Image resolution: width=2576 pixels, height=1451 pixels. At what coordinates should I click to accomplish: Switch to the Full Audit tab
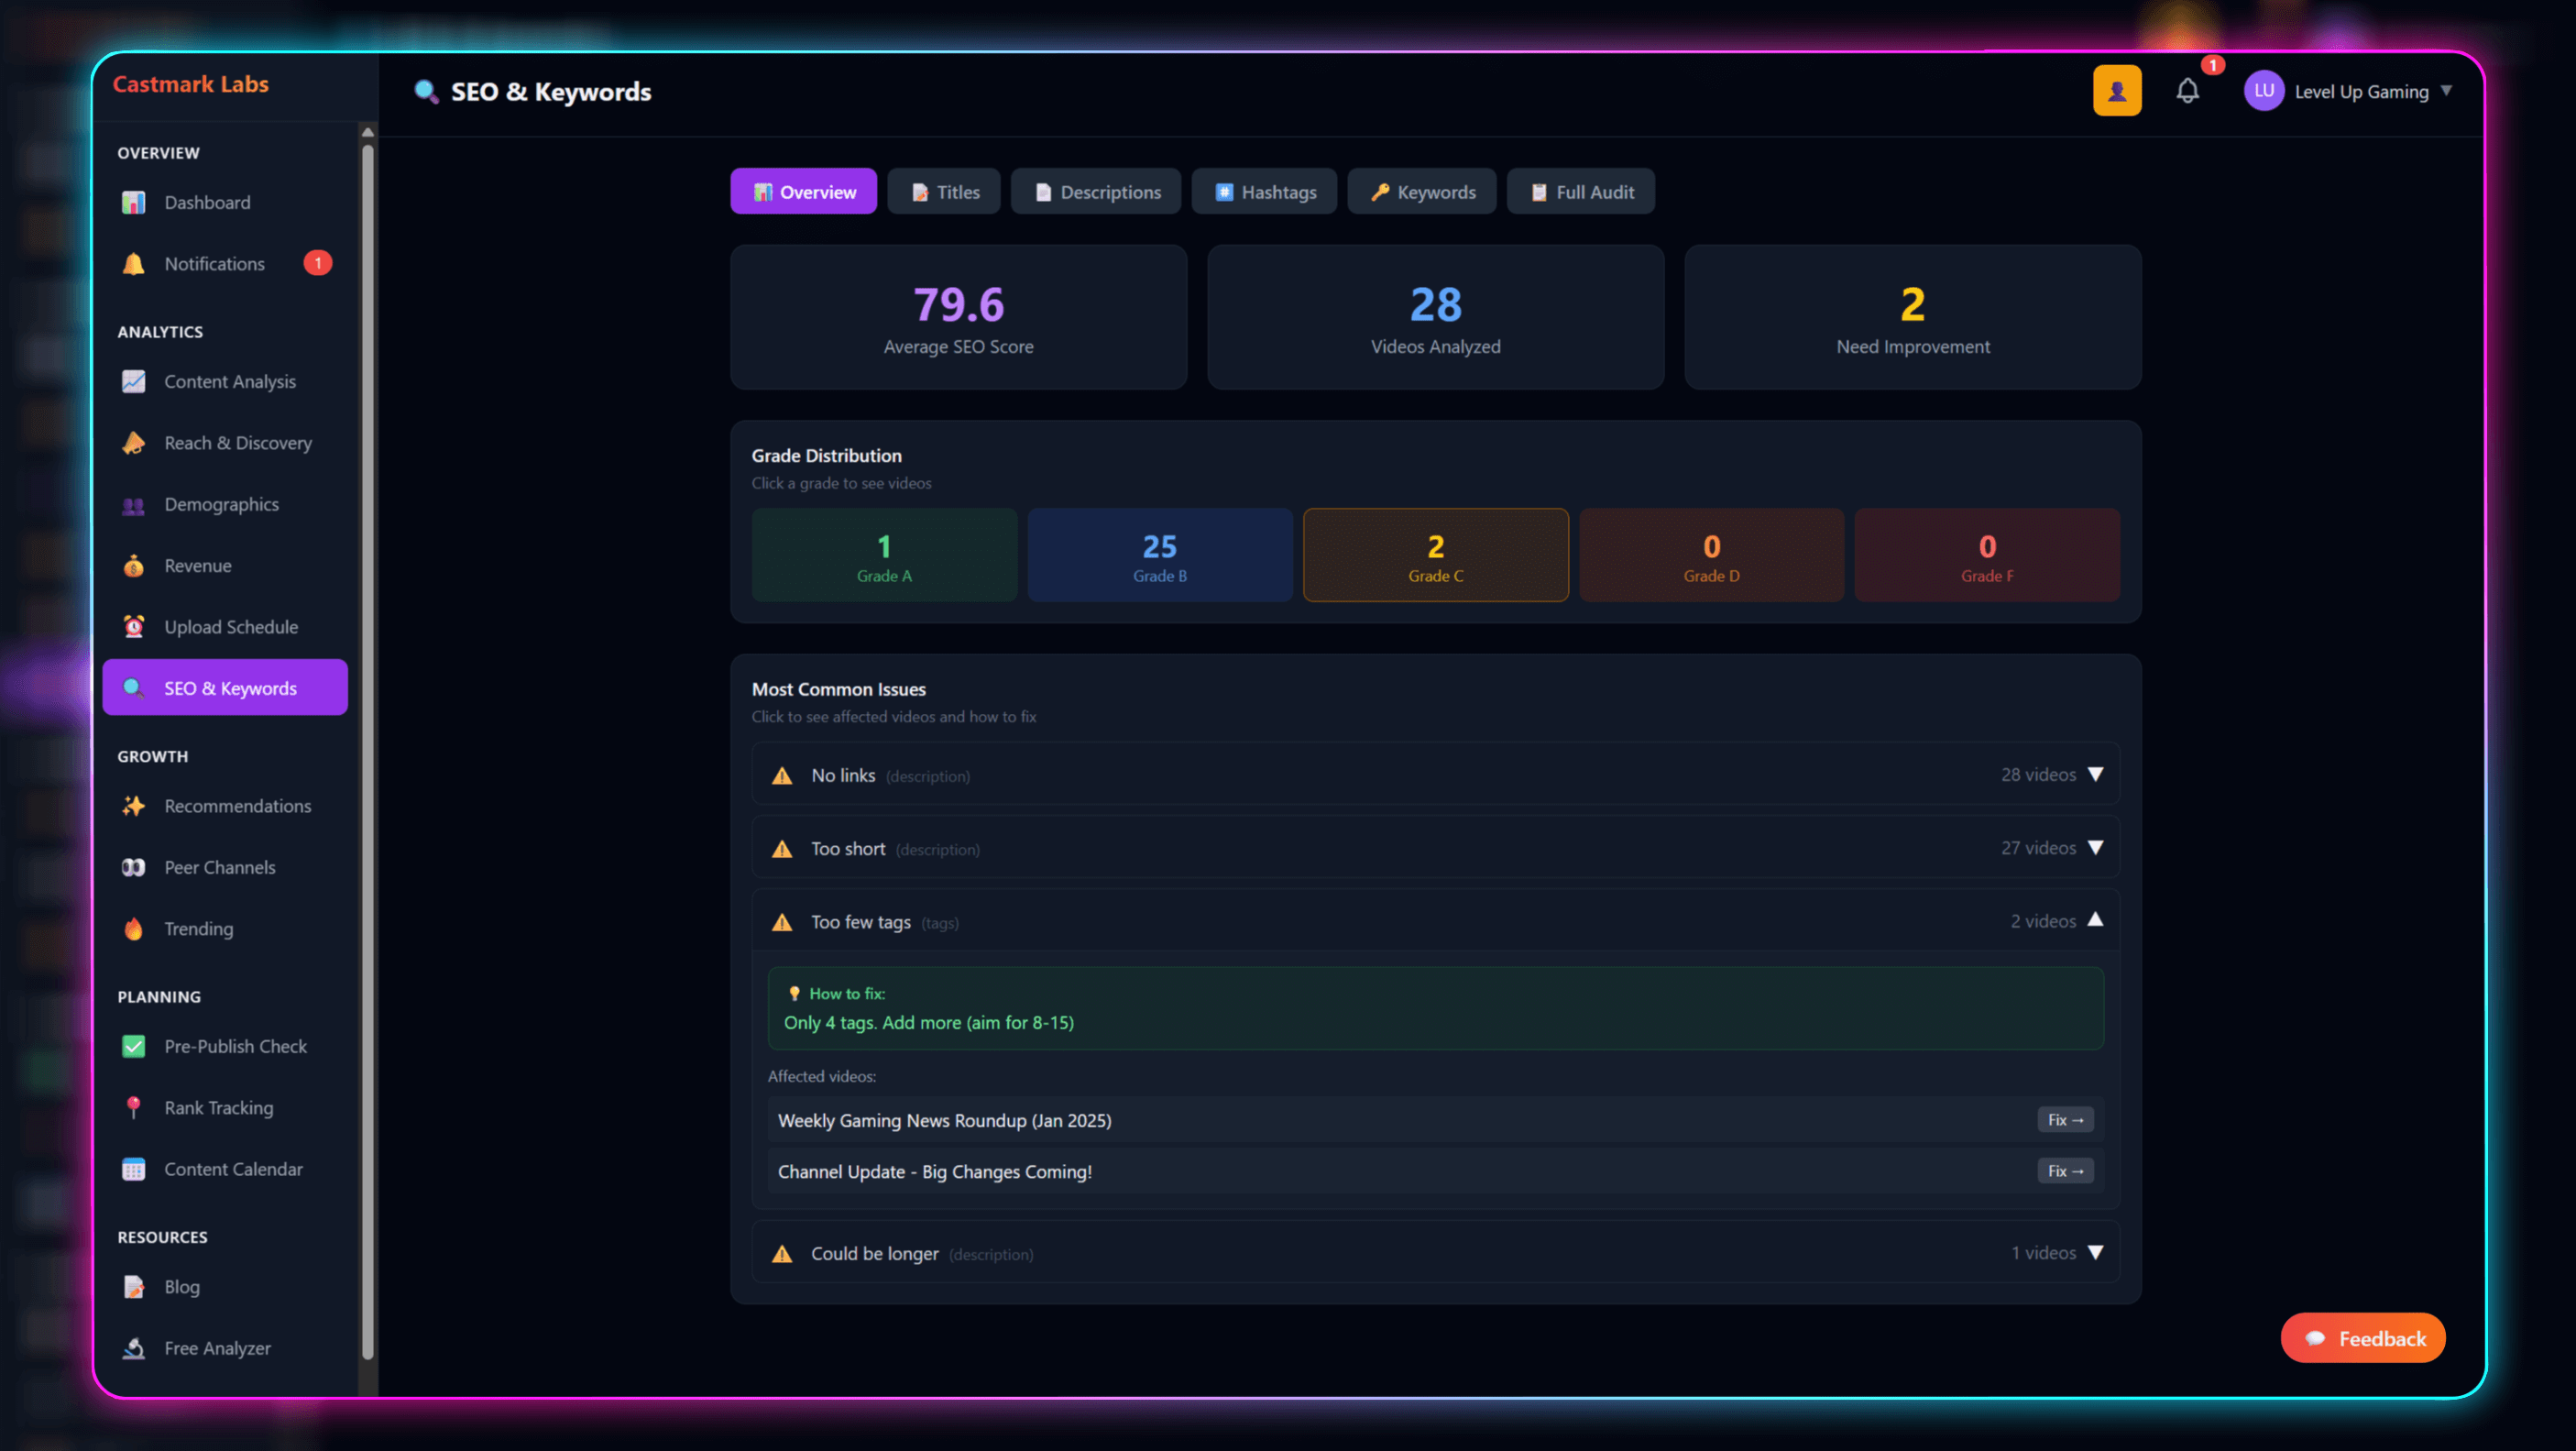click(x=1581, y=192)
